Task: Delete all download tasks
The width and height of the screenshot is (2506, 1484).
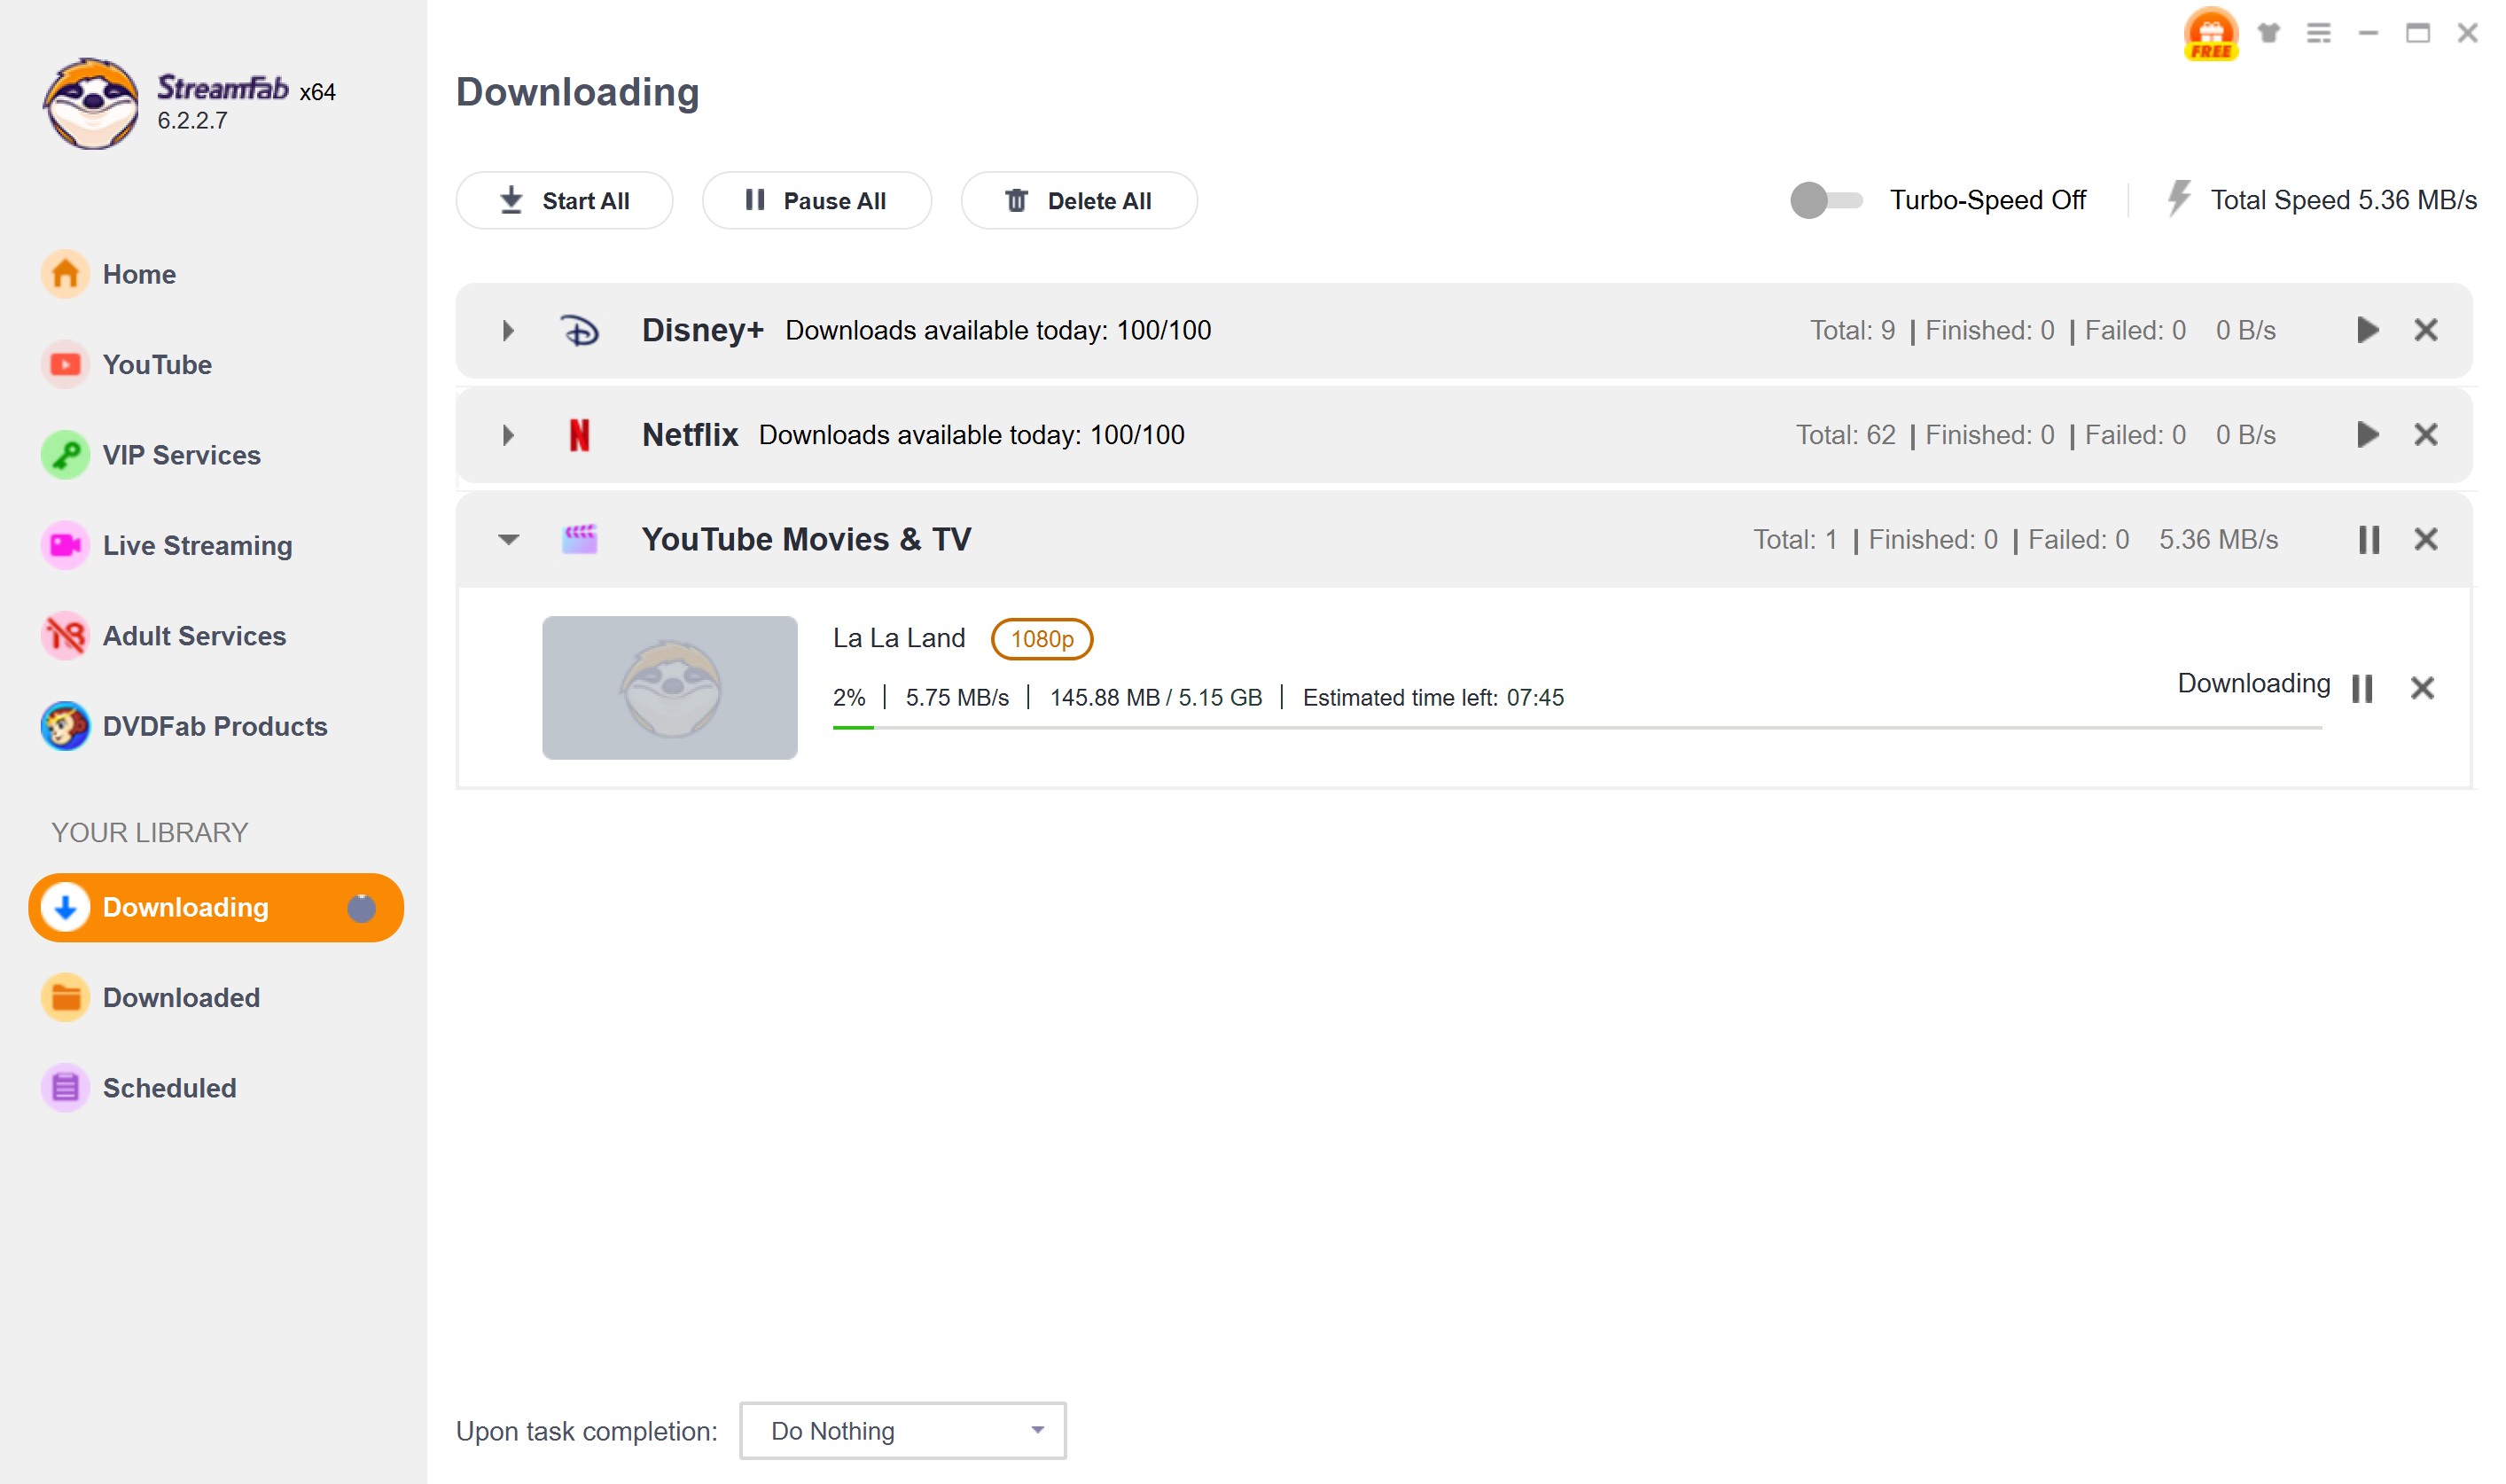Action: [1078, 200]
